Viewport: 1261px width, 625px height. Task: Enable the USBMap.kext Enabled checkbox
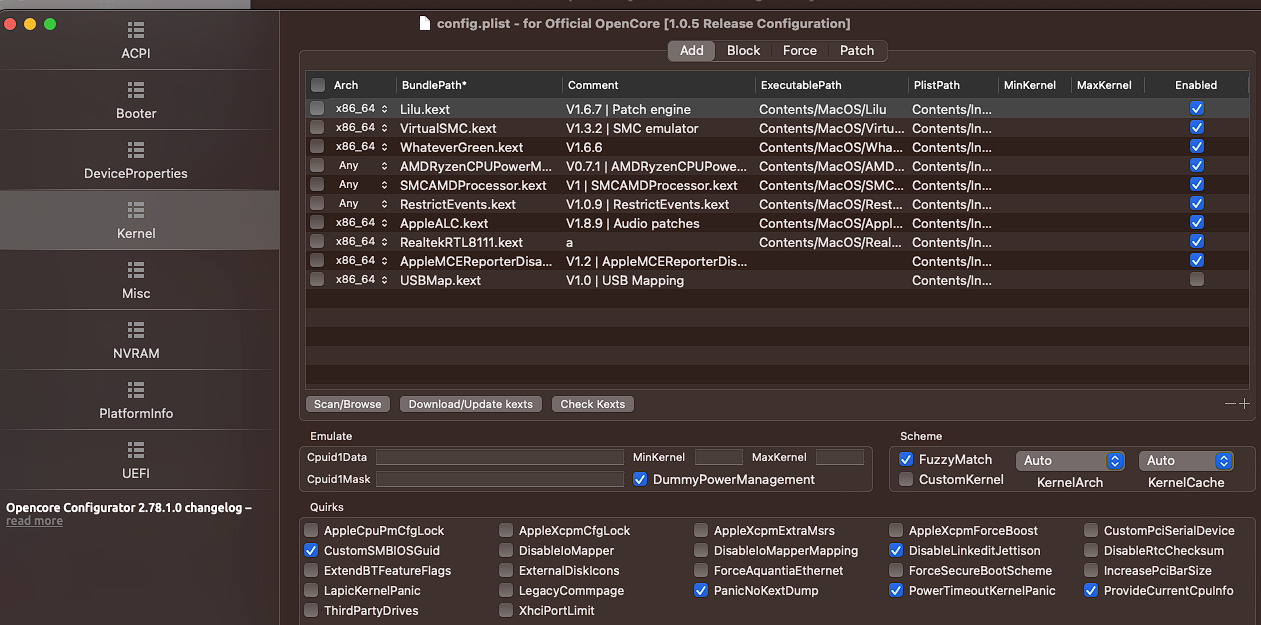tap(1196, 280)
